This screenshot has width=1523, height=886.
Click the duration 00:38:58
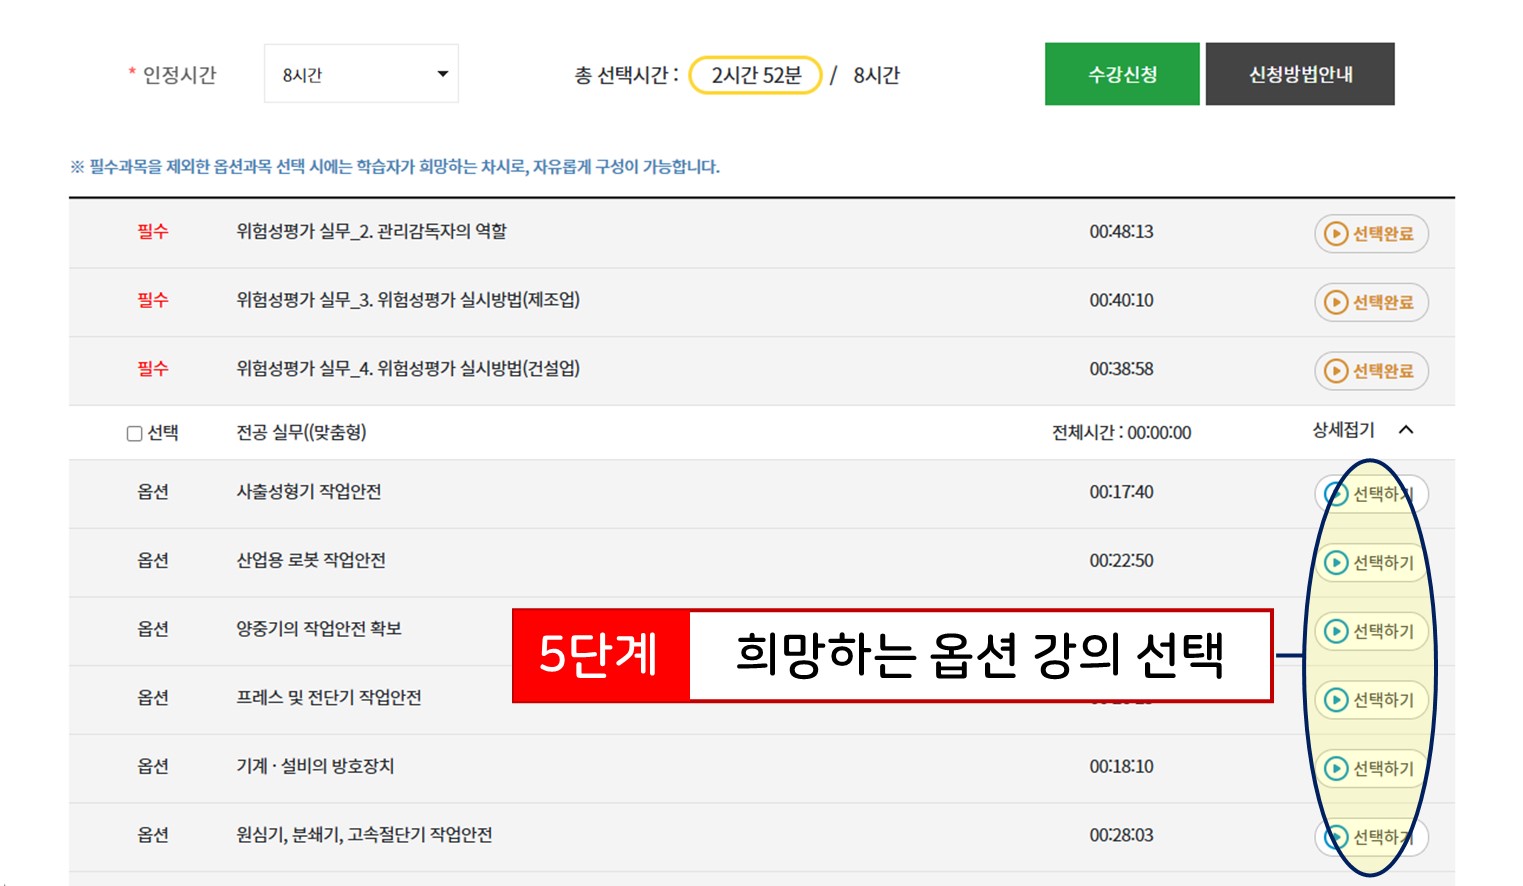[1121, 368]
